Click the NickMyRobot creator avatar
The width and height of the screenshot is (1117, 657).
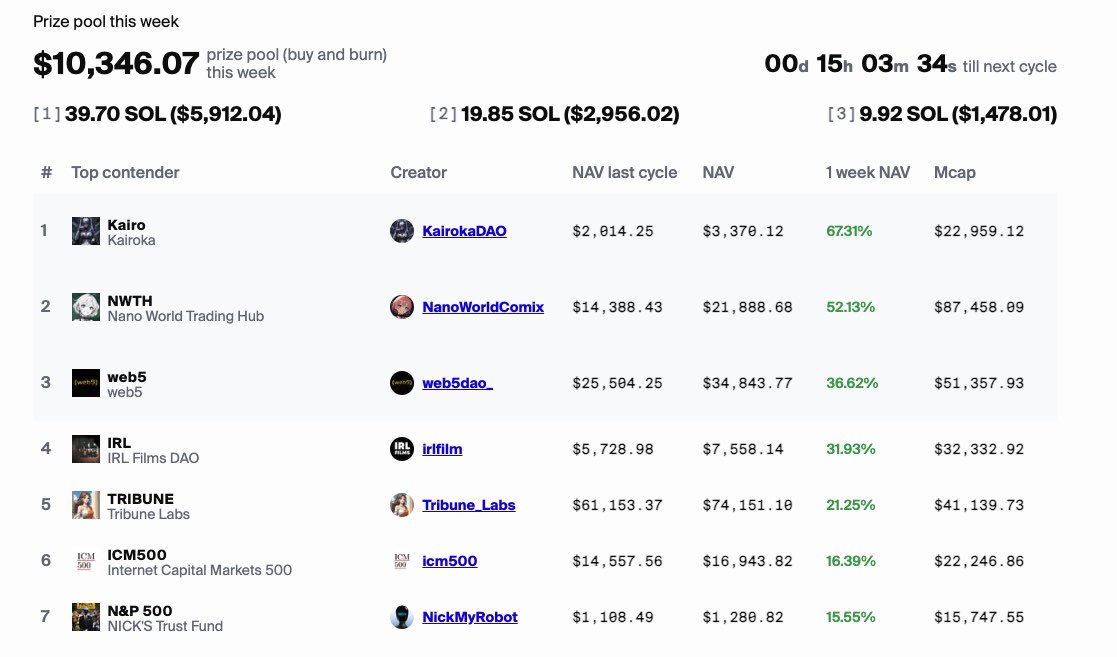[402, 617]
